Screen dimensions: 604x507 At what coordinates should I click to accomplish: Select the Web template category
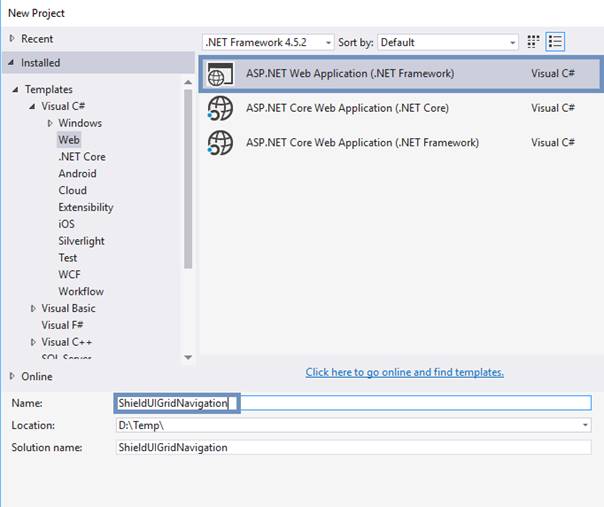click(x=69, y=139)
